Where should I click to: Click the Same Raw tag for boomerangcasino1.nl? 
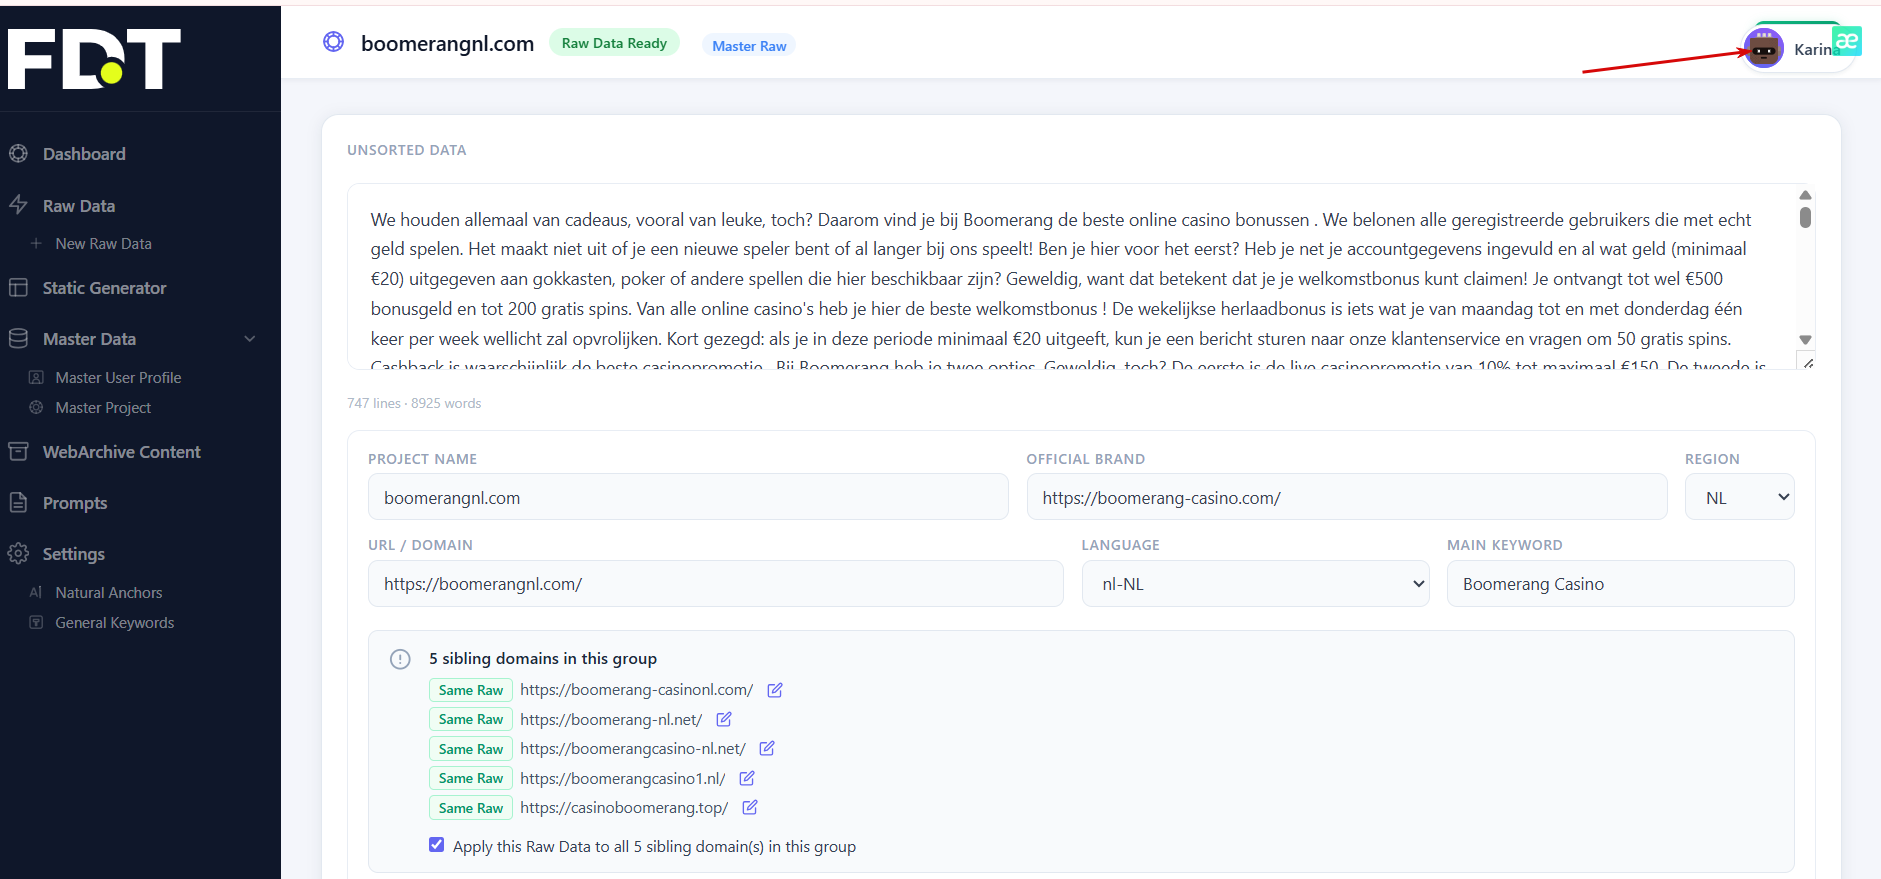tap(471, 778)
